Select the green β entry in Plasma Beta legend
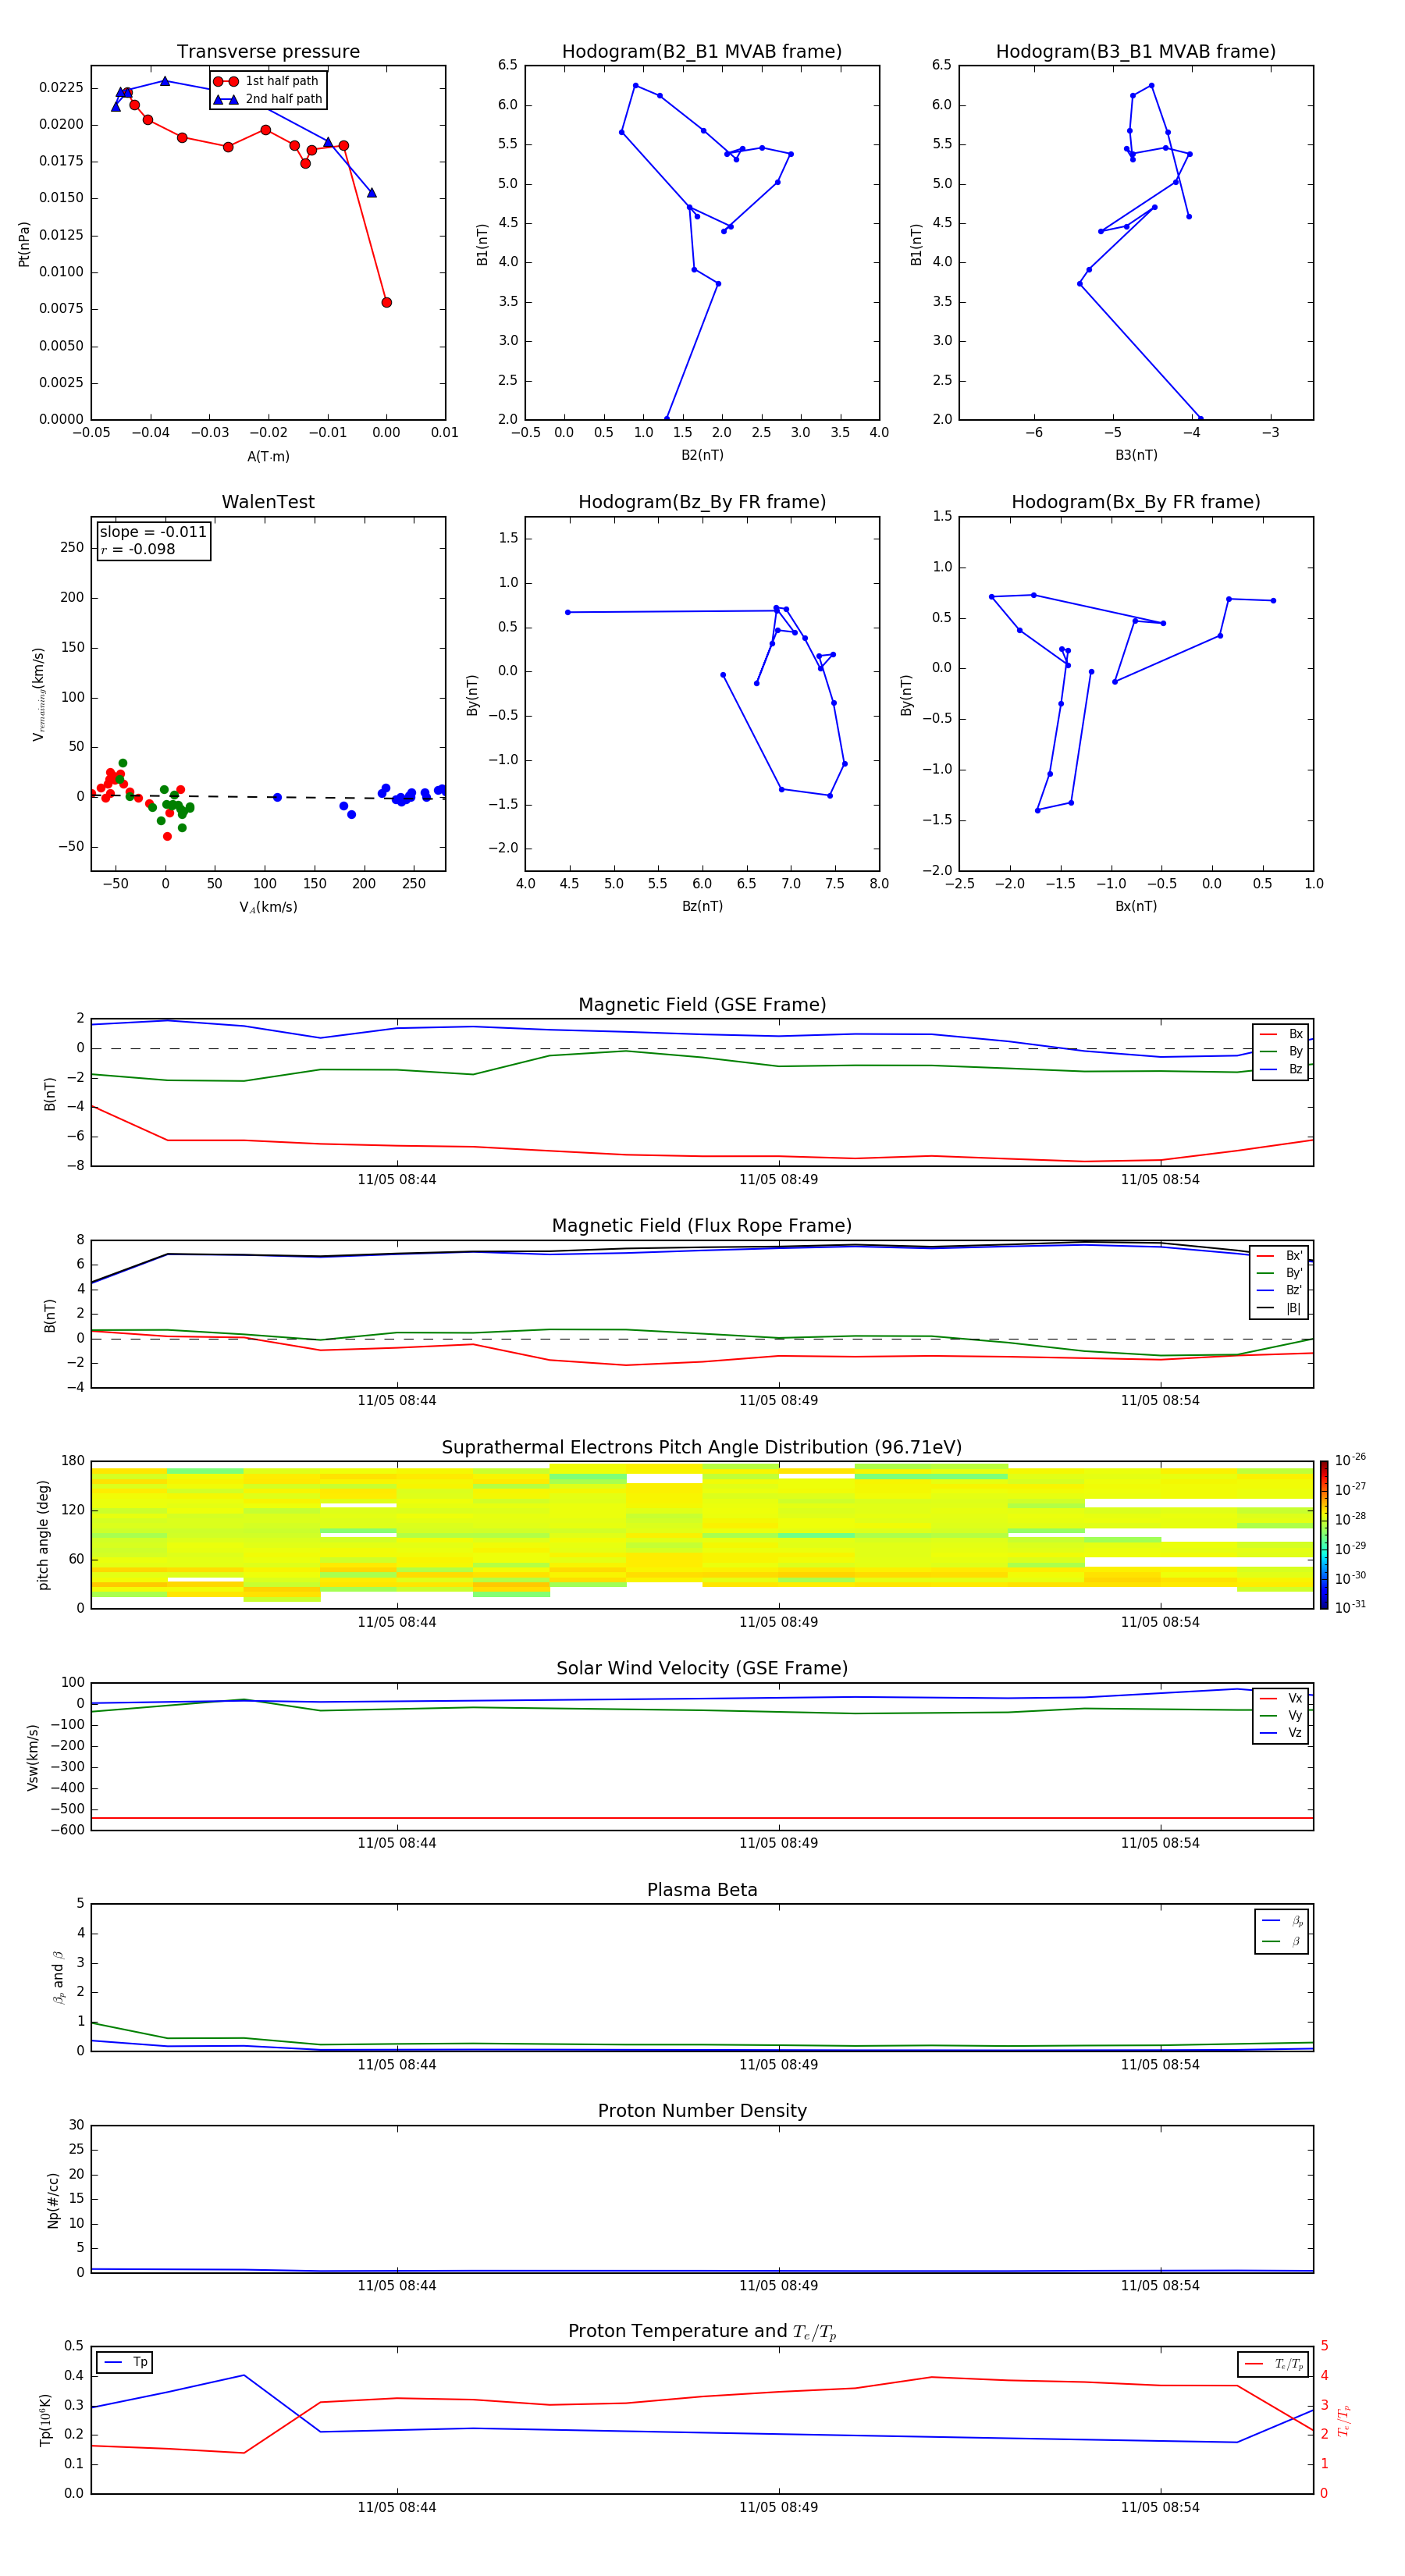1405x2576 pixels. (x=1282, y=1941)
